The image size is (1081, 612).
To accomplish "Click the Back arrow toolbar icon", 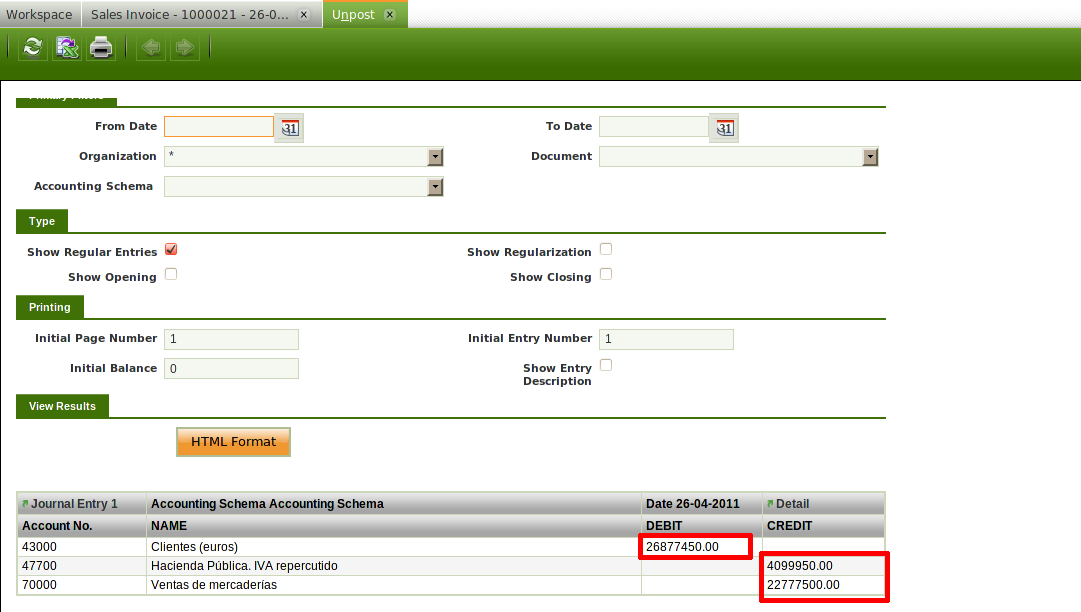I will pyautogui.click(x=151, y=48).
